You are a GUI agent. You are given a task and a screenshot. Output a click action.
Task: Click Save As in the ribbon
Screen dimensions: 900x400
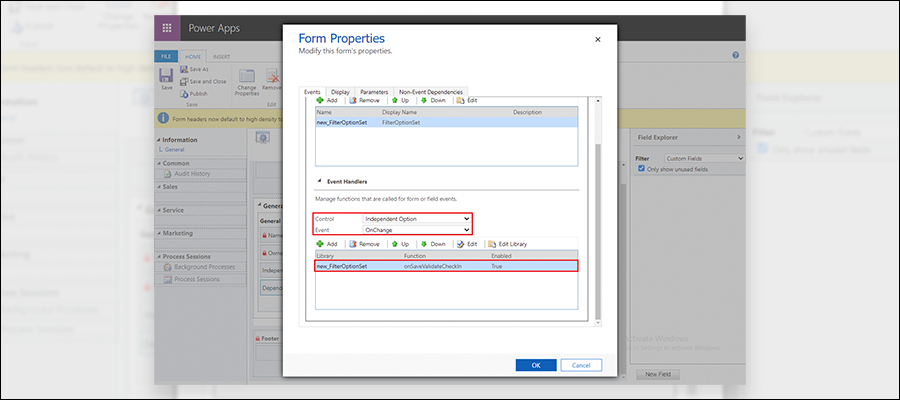click(195, 69)
